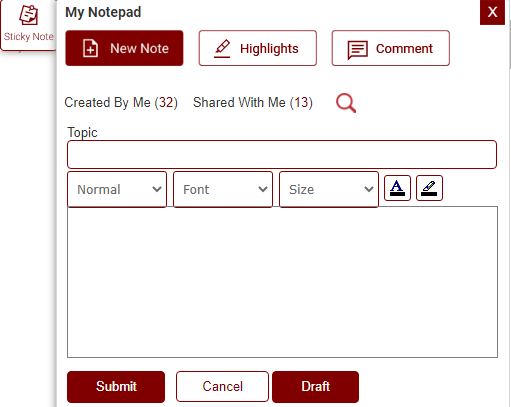Image resolution: width=511 pixels, height=407 pixels.
Task: Click into the Topic input field
Action: coord(282,154)
